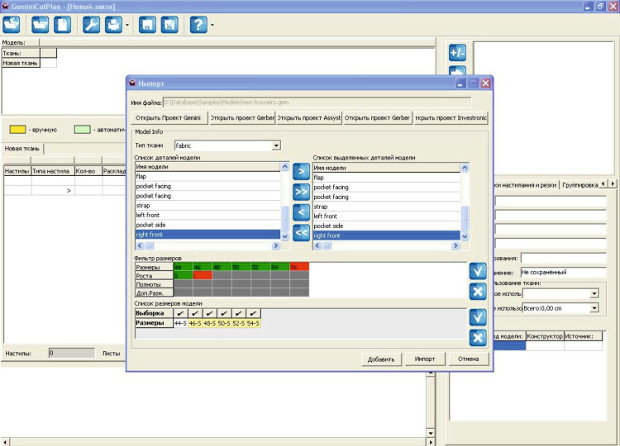Click the printer icon in the toolbar
Screen dimensions: 620x446
115,23
